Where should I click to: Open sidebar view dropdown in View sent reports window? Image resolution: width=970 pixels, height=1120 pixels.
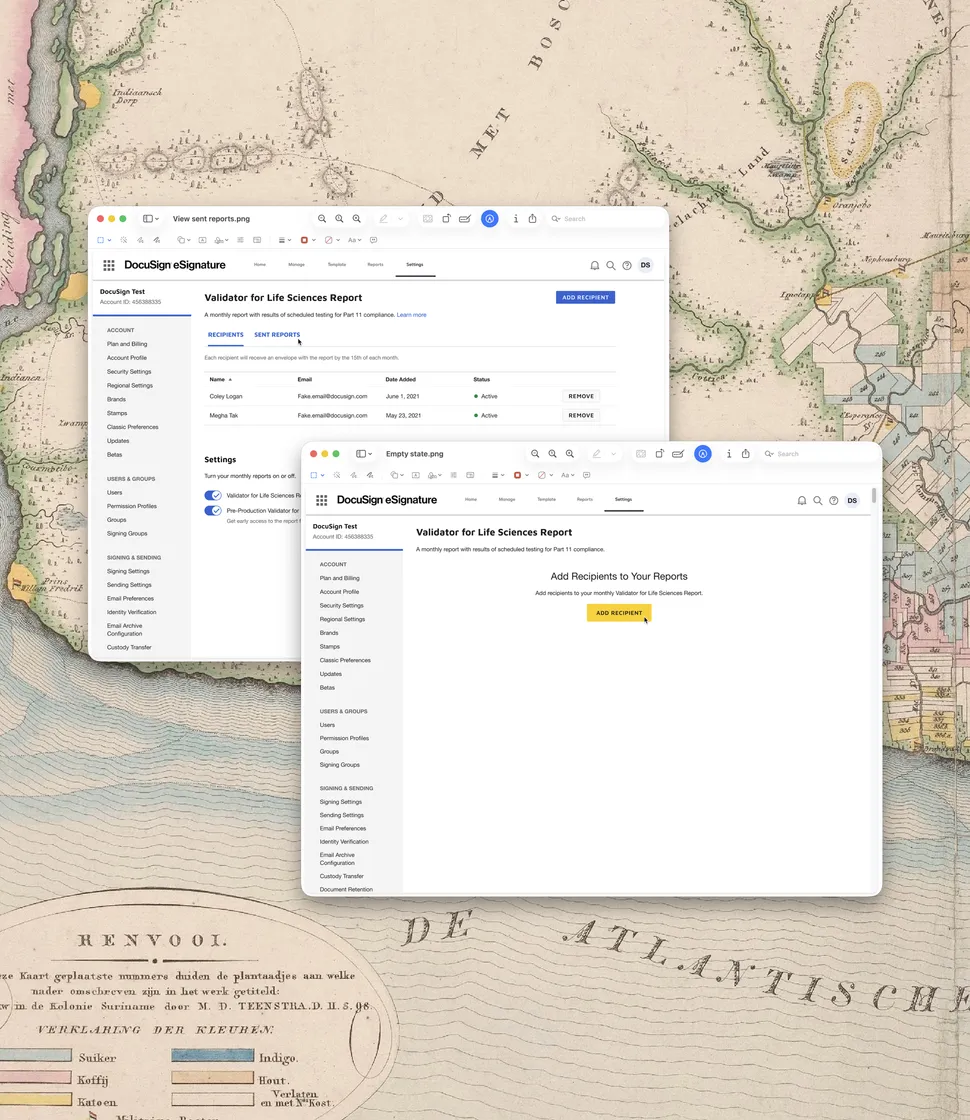pyautogui.click(x=151, y=219)
